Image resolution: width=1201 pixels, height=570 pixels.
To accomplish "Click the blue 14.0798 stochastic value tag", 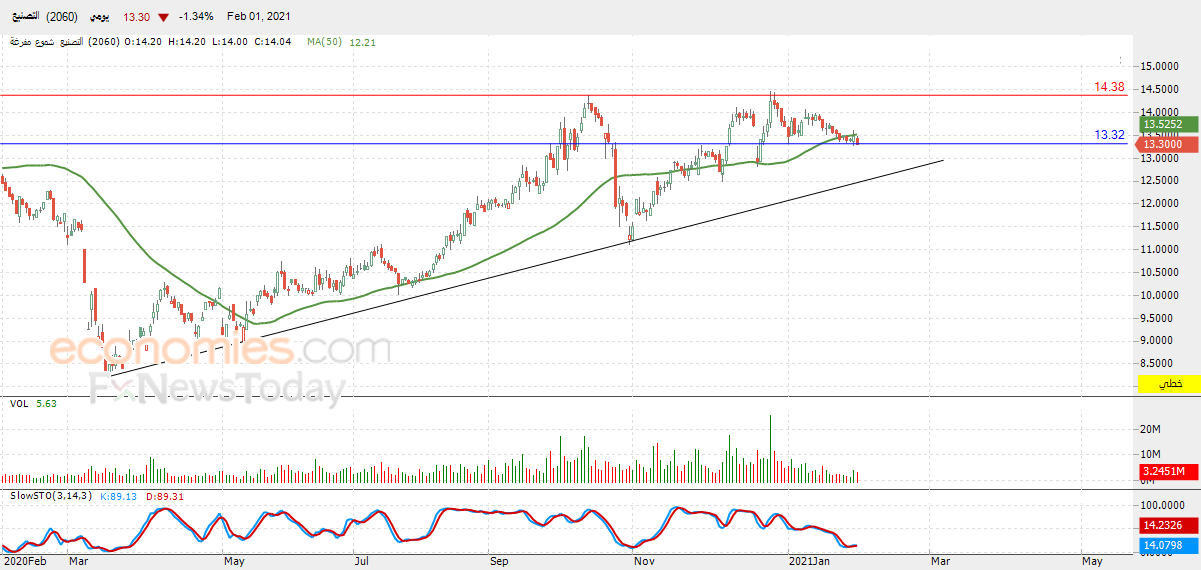I will (x=1163, y=545).
